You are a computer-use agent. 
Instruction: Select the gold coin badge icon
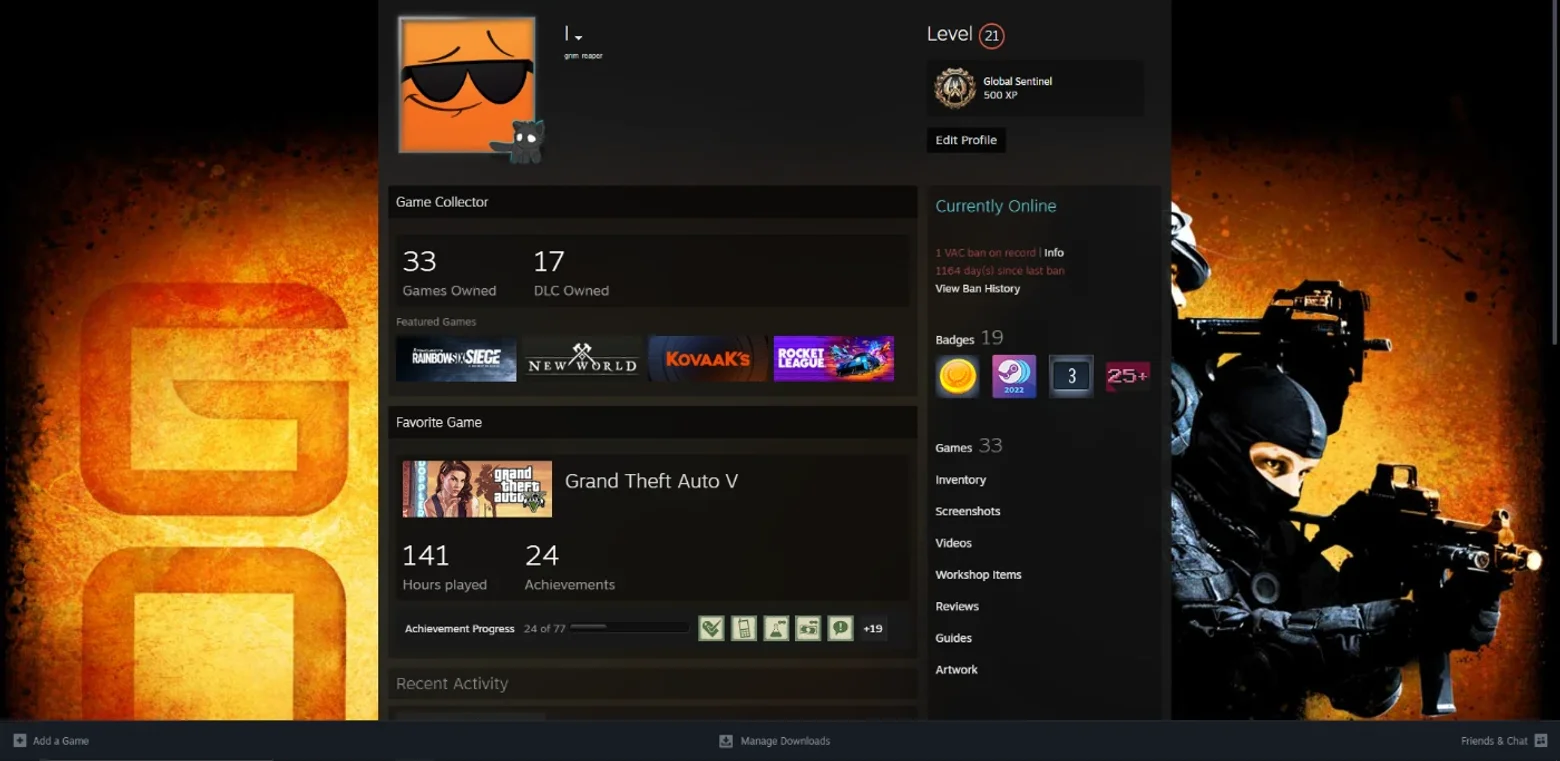pyautogui.click(x=957, y=377)
